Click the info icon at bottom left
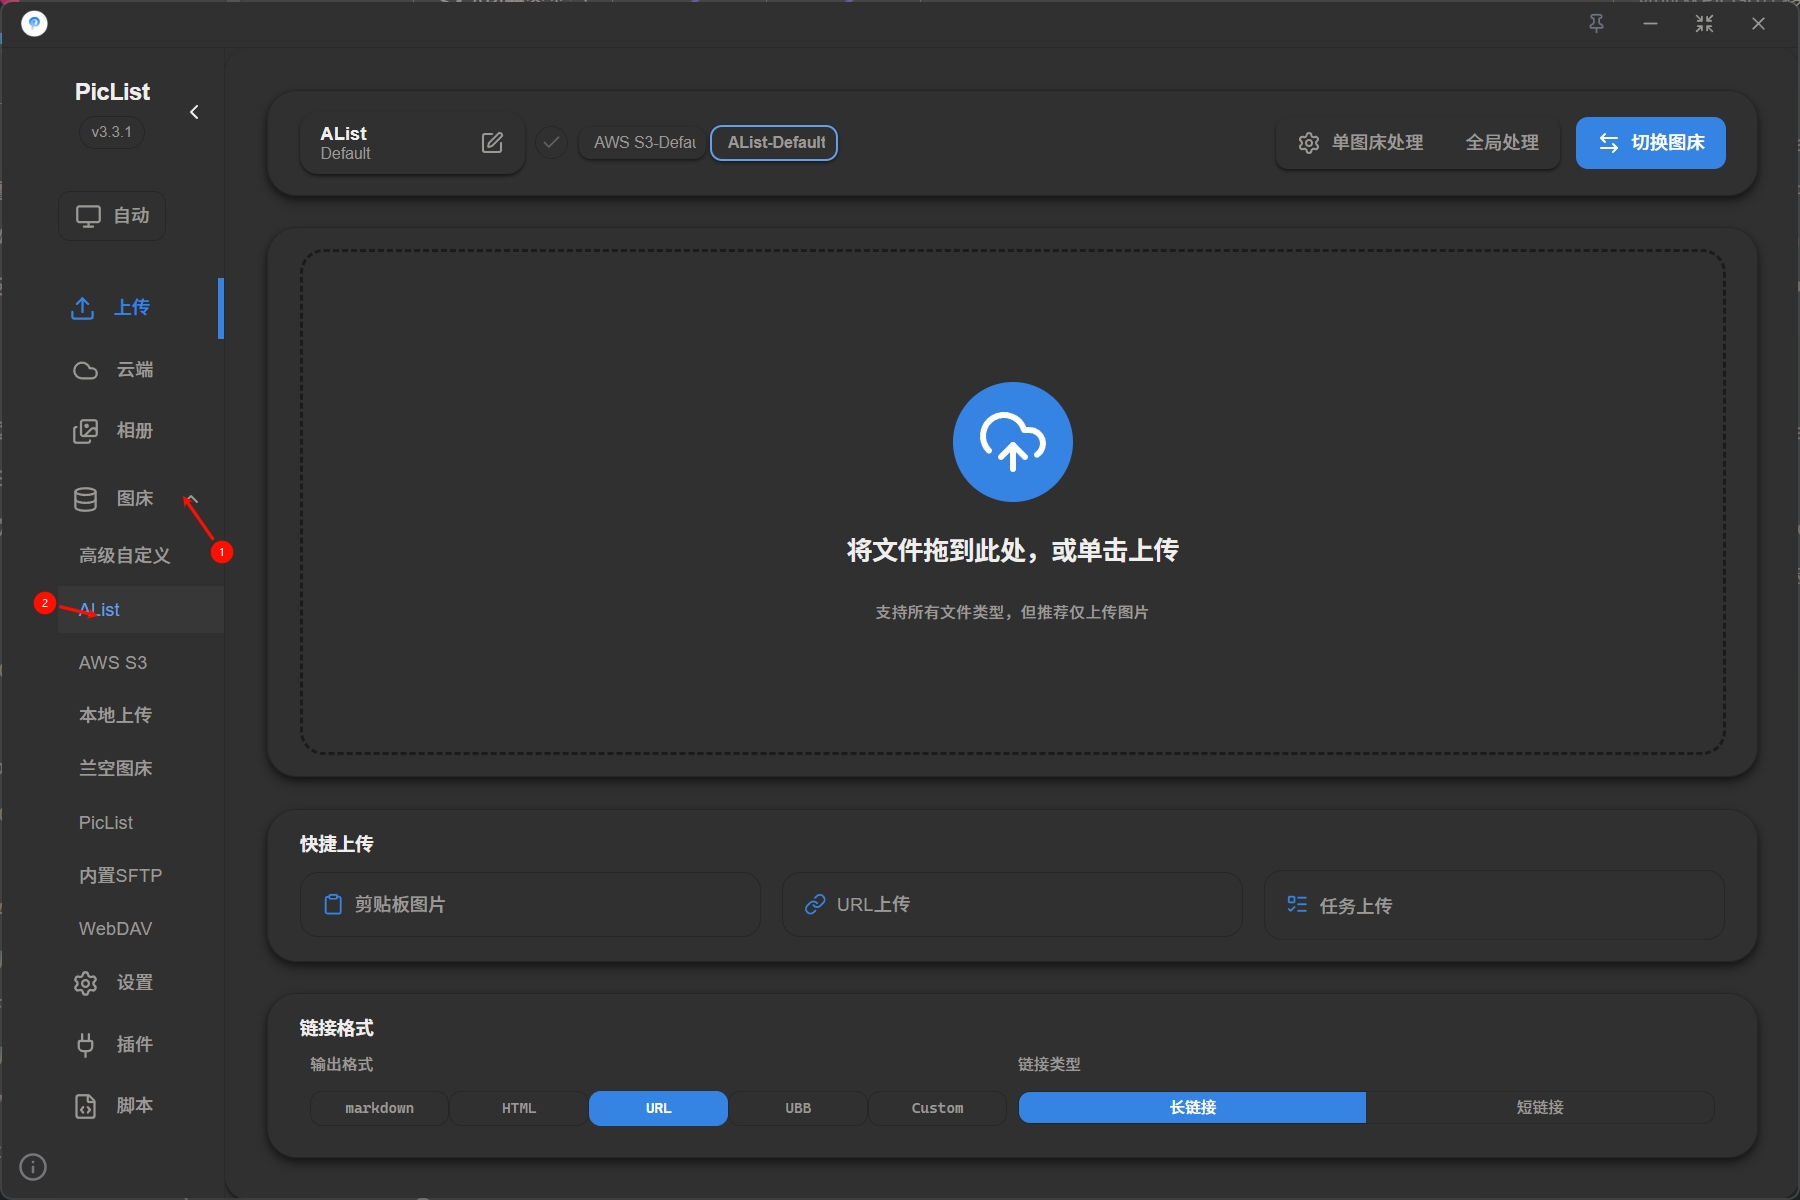Viewport: 1800px width, 1200px height. pyautogui.click(x=33, y=1166)
